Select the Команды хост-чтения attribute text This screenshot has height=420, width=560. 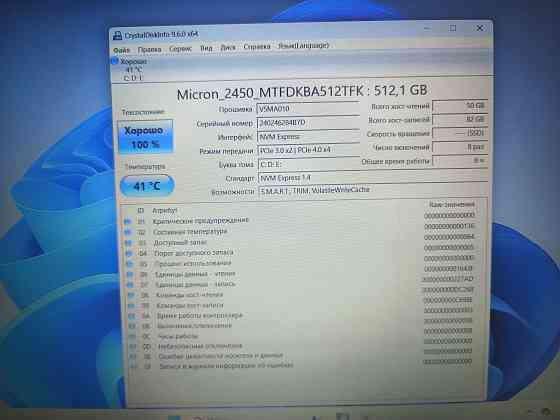190,295
